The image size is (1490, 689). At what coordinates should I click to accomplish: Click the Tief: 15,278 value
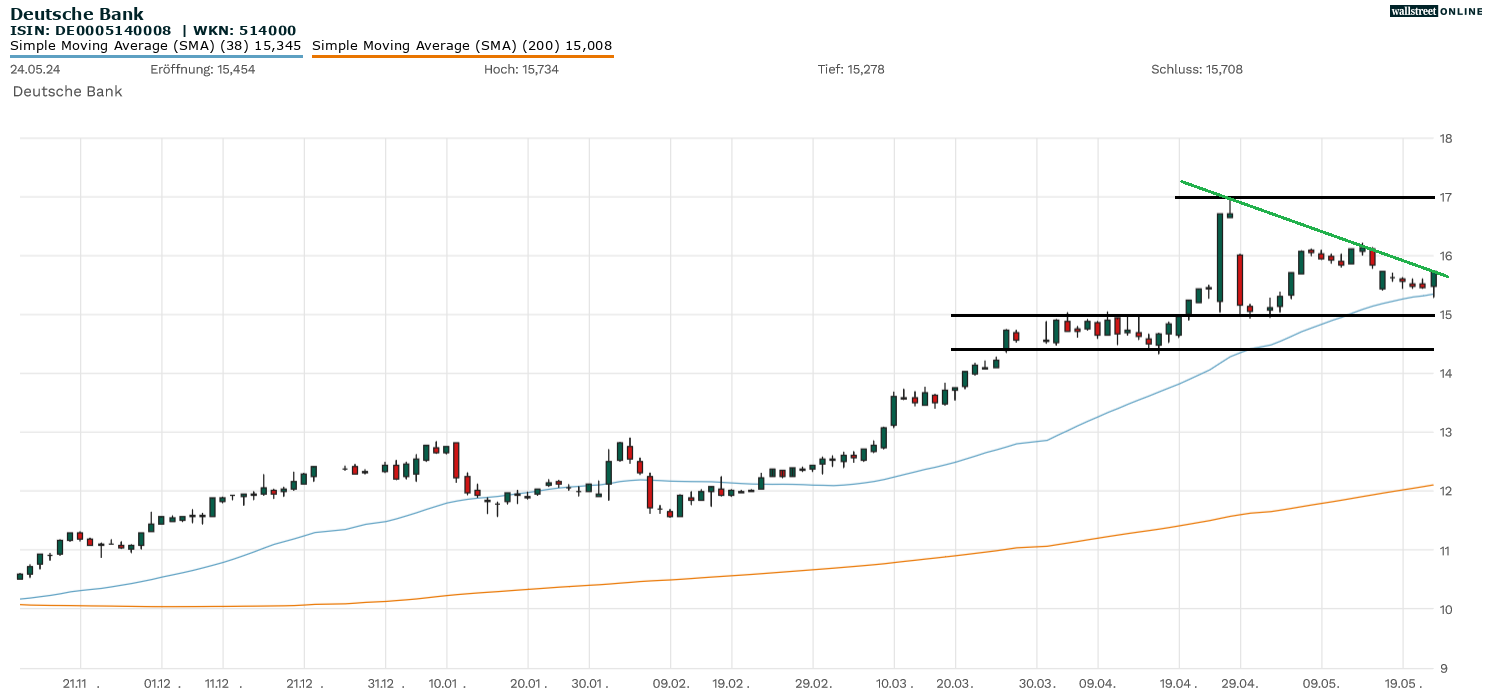coord(851,70)
